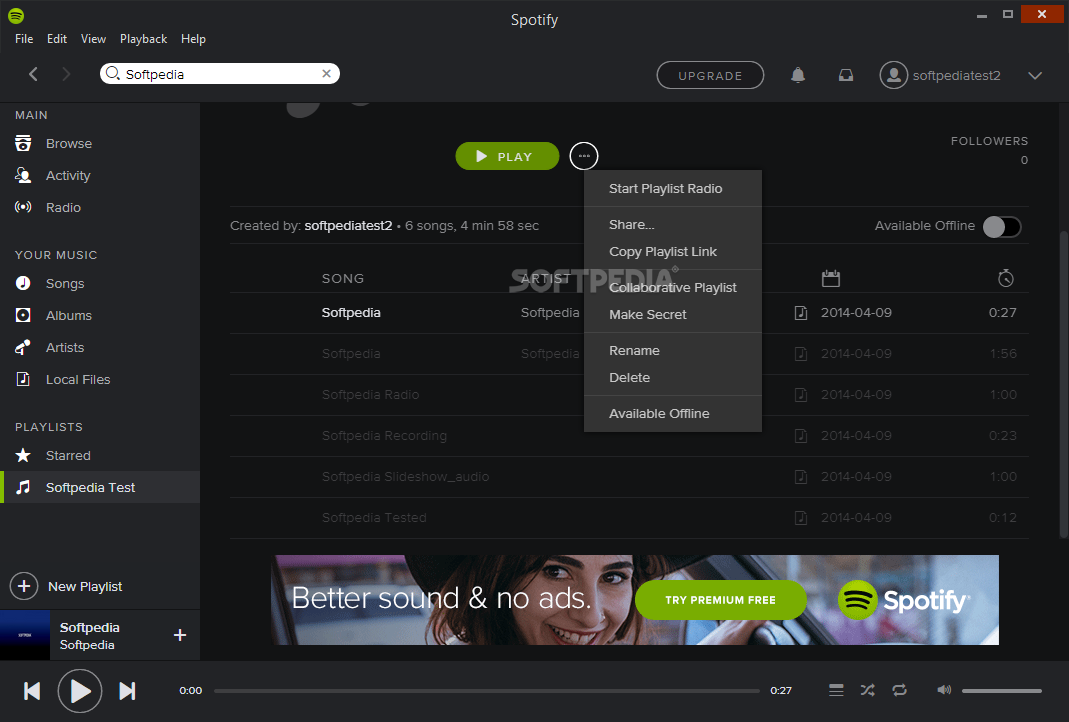Click the green PLAY button

coord(507,156)
